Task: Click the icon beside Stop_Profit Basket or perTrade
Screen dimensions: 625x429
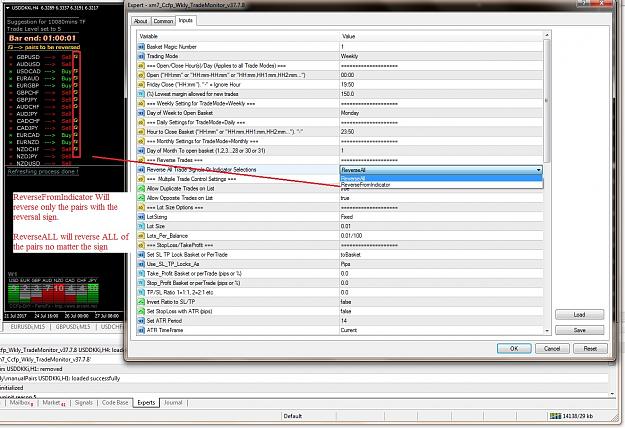Action: pos(141,283)
